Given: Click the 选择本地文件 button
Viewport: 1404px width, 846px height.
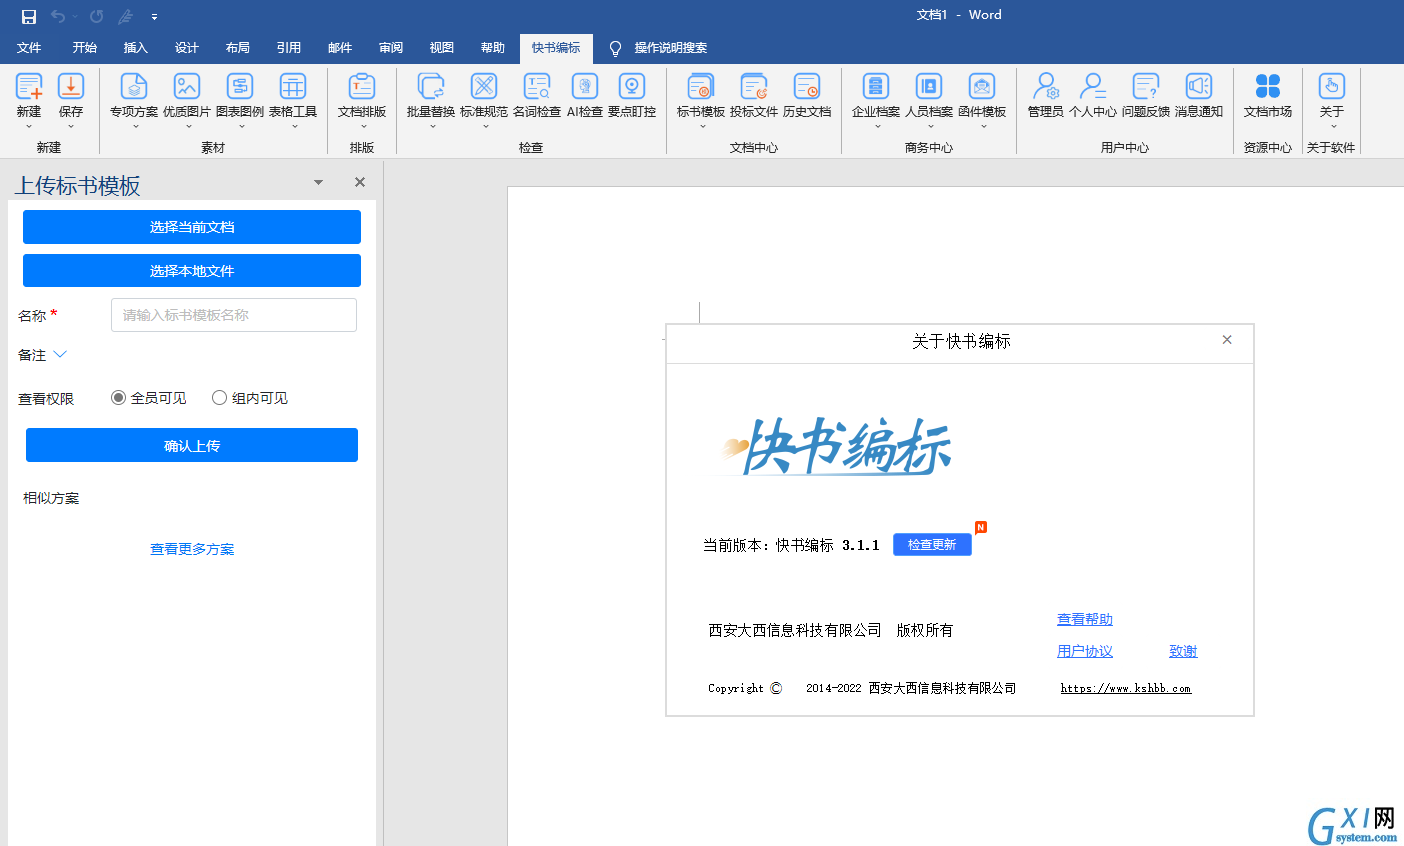Looking at the screenshot, I should click(x=192, y=271).
